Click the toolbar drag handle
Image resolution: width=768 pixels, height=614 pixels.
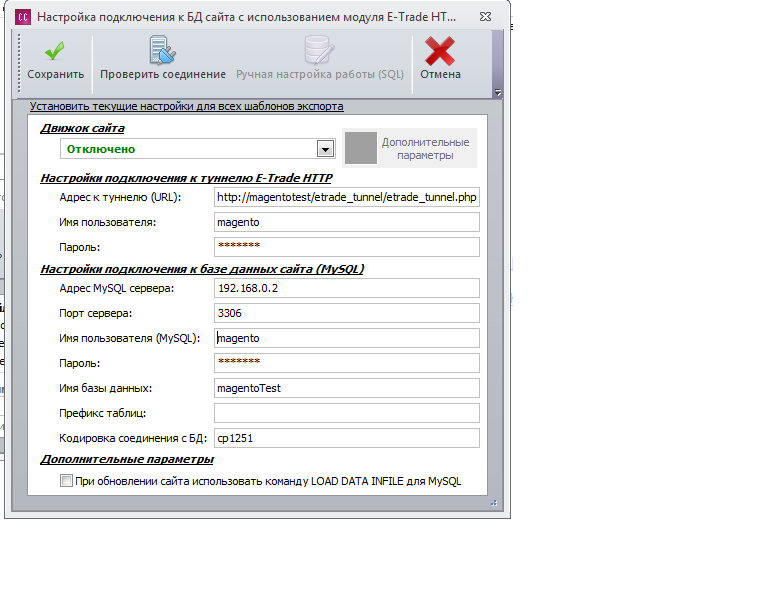(x=19, y=63)
